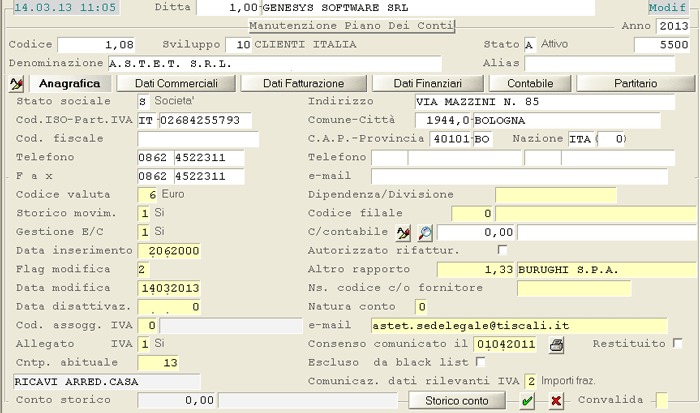Image resolution: width=700 pixels, height=413 pixels.
Task: Go to the Contabile tab
Action: point(530,83)
